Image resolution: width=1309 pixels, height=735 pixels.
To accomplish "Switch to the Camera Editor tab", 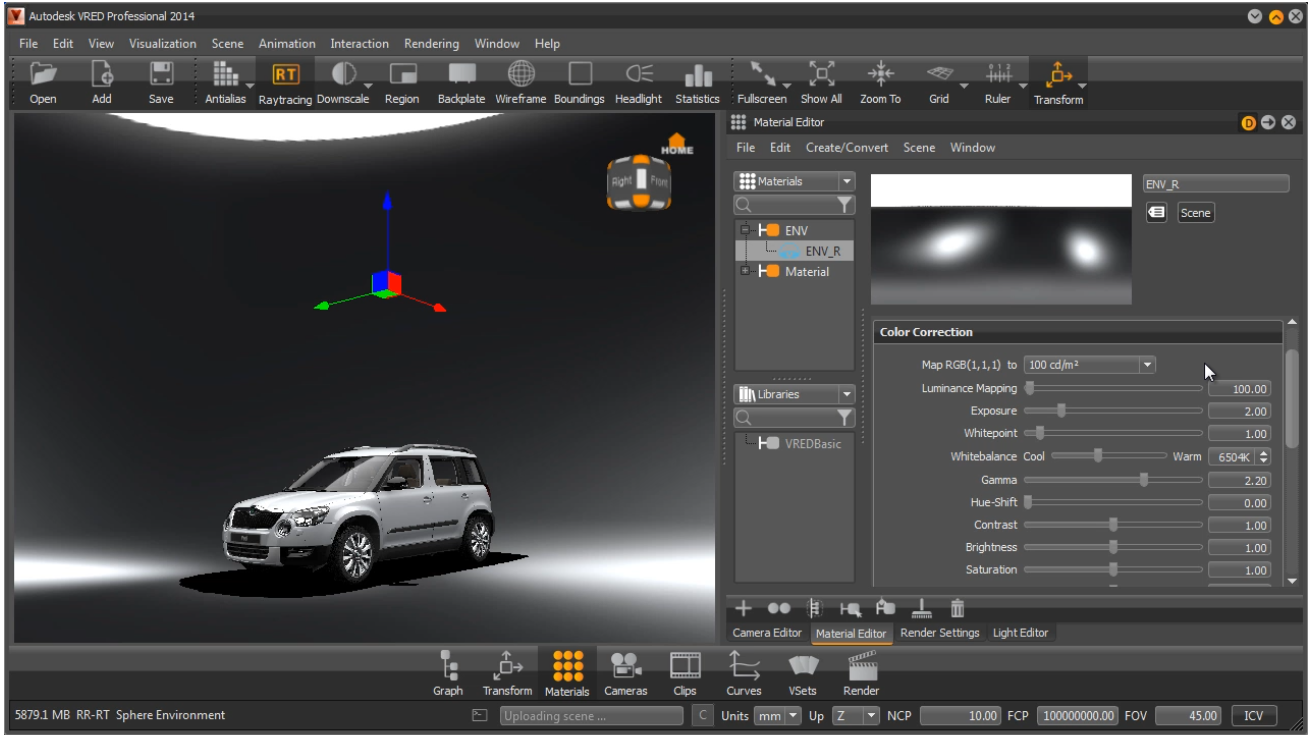I will coord(767,633).
